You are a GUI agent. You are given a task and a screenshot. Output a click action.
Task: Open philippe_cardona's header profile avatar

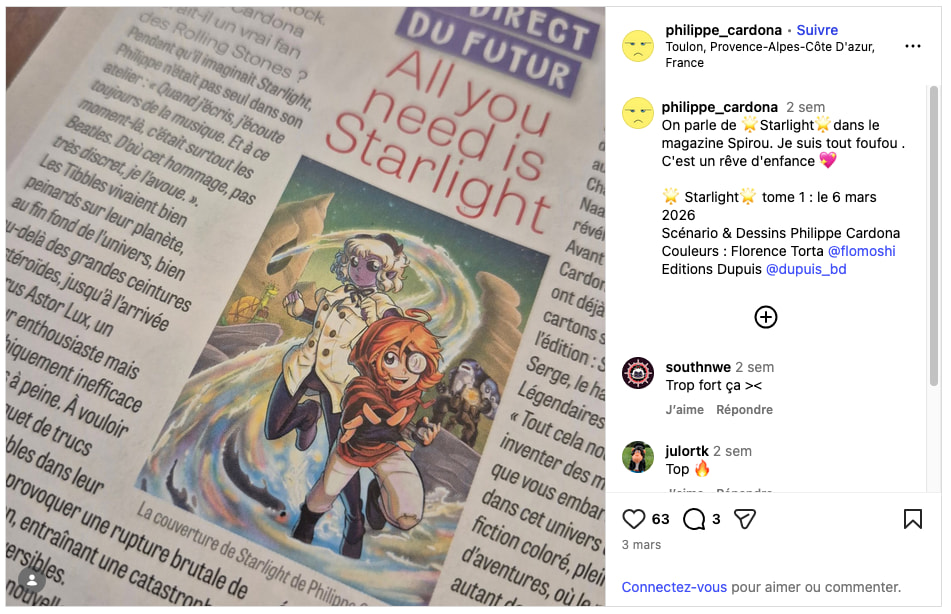pyautogui.click(x=638, y=46)
